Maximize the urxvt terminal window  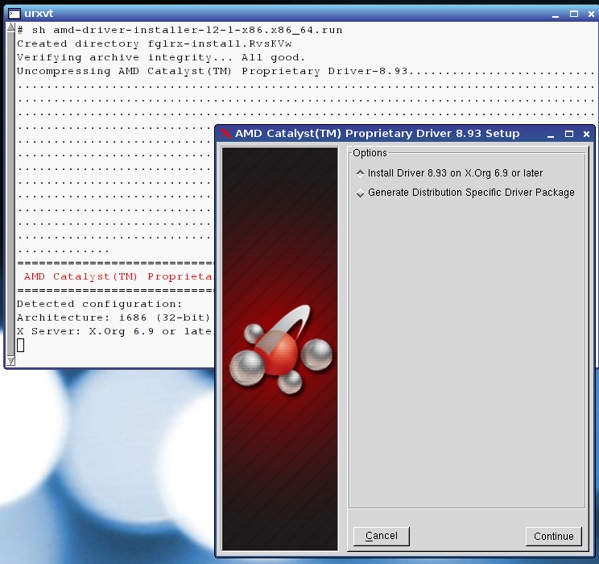coord(574,14)
